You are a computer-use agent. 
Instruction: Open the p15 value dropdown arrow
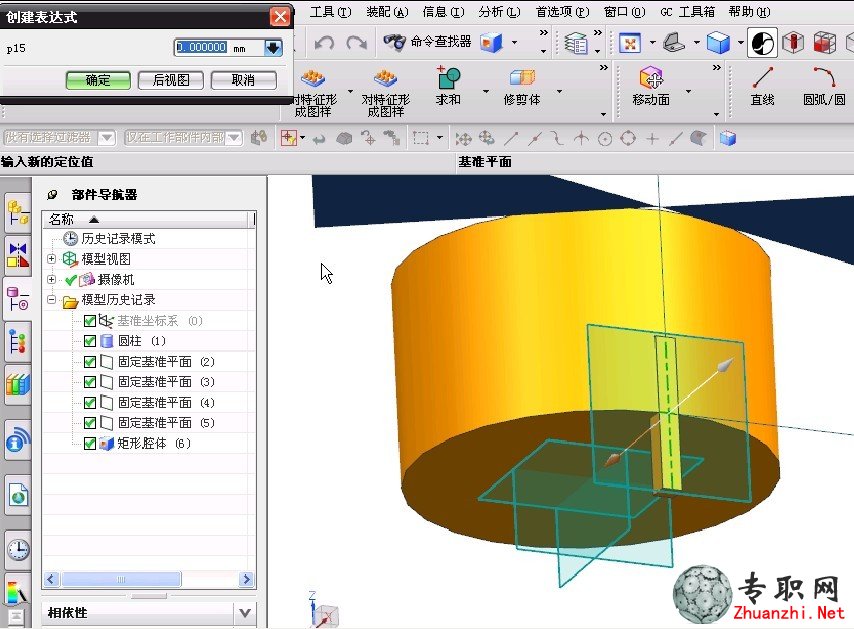pyautogui.click(x=273, y=48)
